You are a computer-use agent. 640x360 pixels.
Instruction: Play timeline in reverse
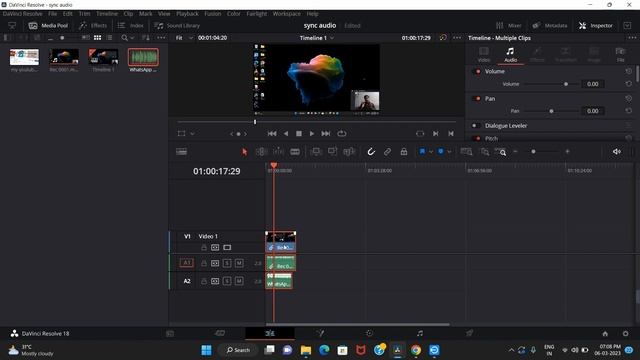tap(286, 133)
